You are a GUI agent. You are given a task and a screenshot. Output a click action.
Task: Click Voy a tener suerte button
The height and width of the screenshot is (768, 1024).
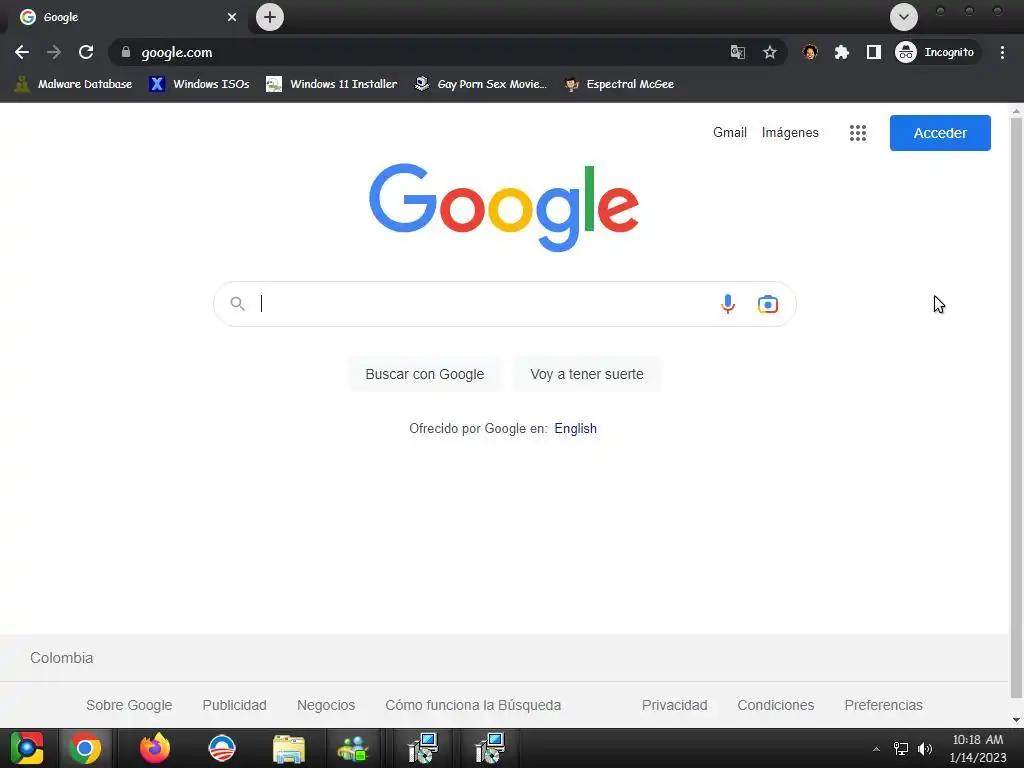586,374
